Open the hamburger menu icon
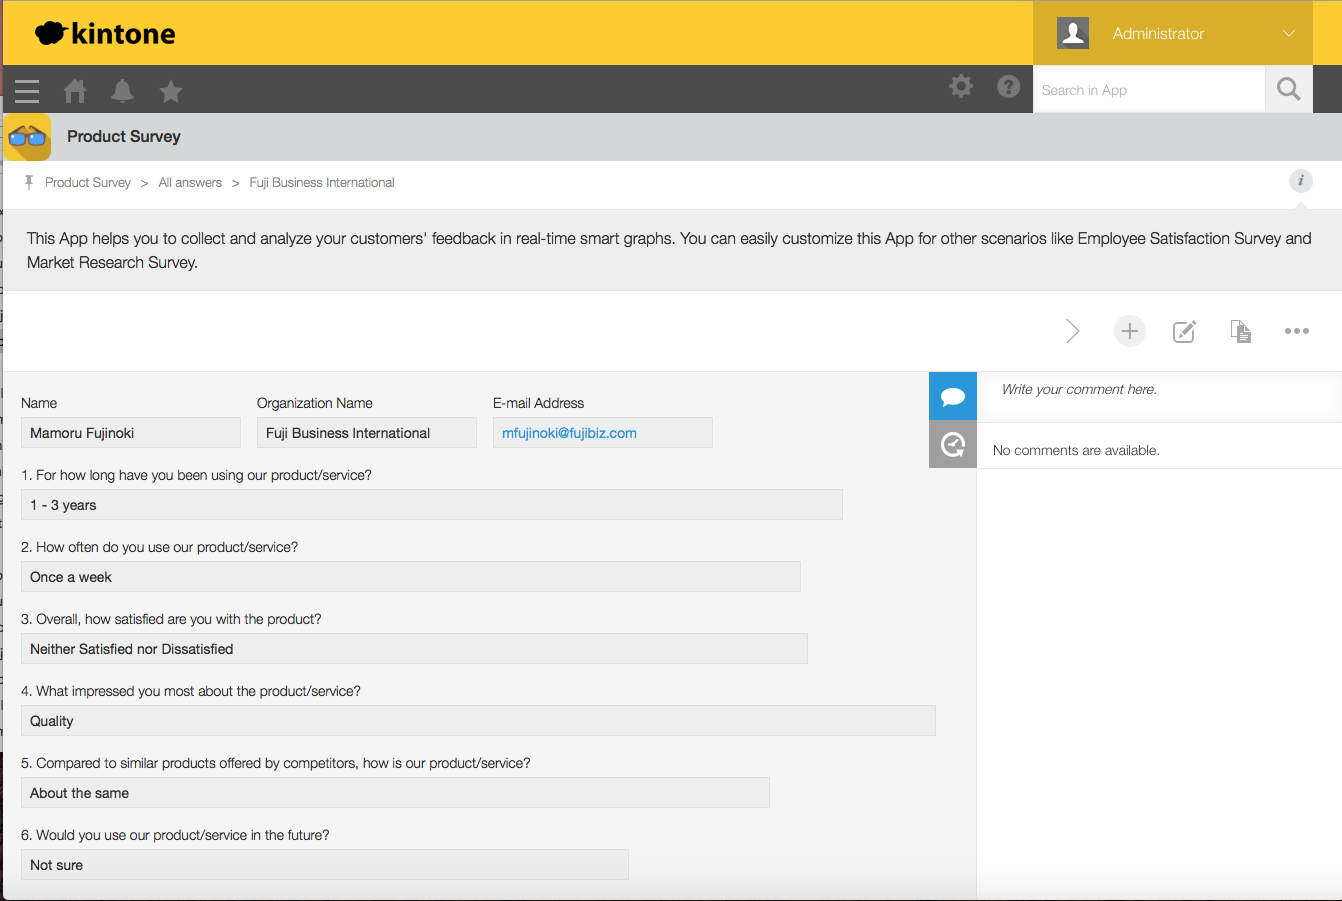 [x=27, y=91]
